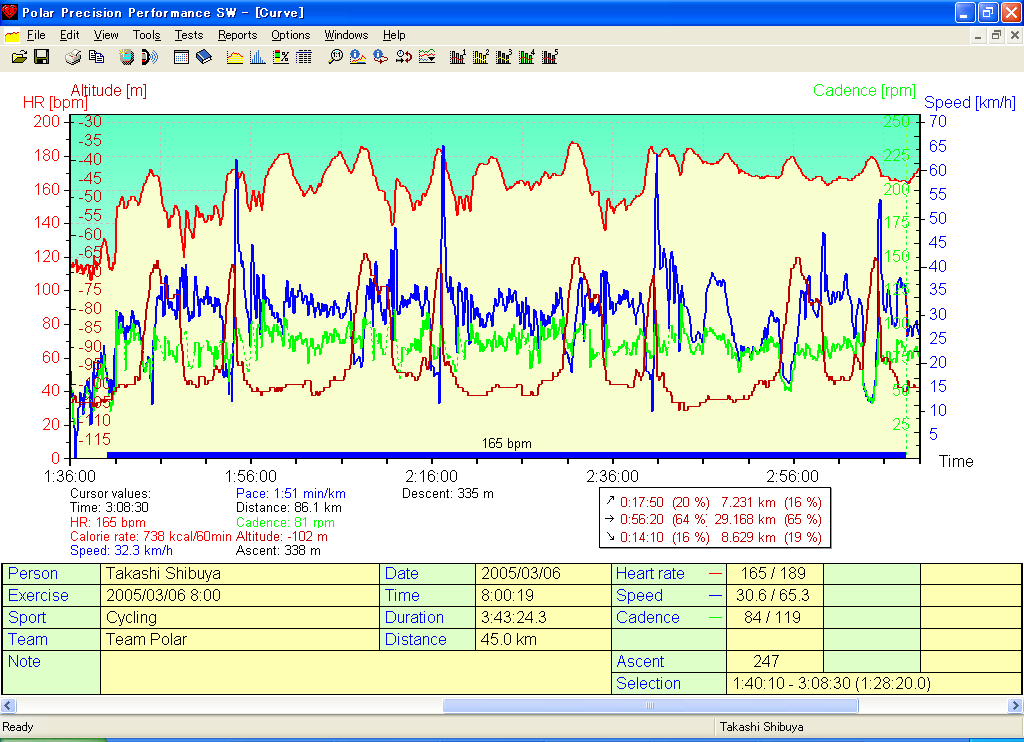Viewport: 1024px width, 742px height.
Task: Click the table list view icon
Action: click(304, 57)
